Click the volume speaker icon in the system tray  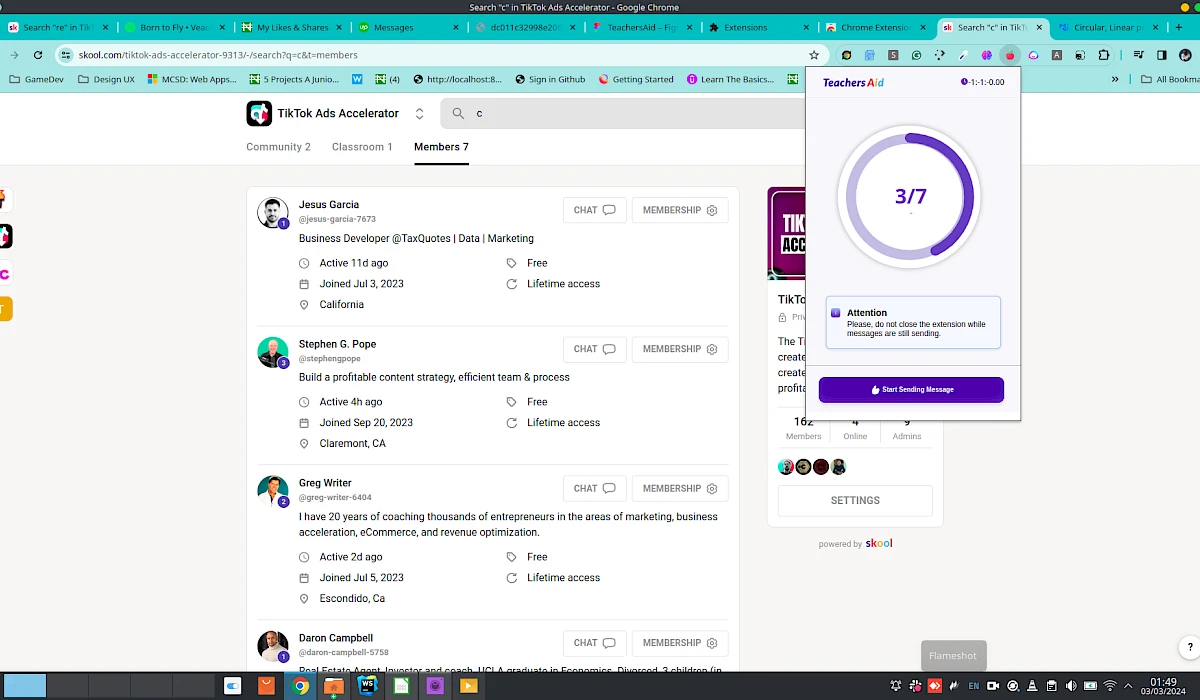pos(1070,685)
